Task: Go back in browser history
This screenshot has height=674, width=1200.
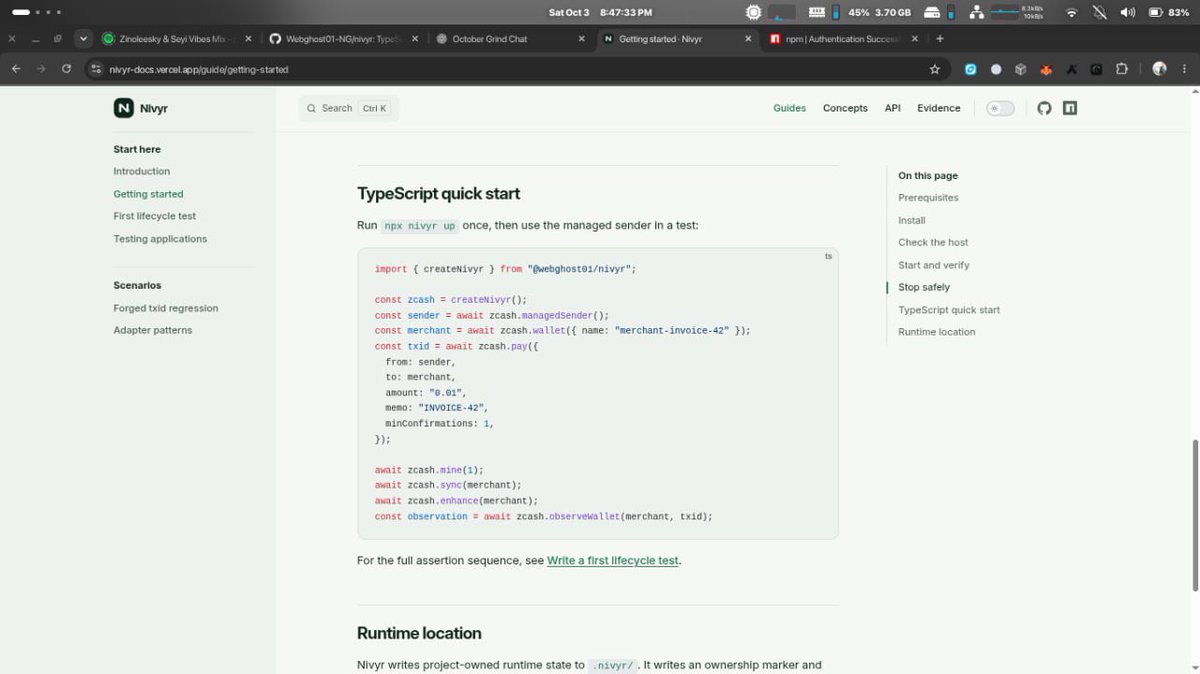Action: [15, 69]
